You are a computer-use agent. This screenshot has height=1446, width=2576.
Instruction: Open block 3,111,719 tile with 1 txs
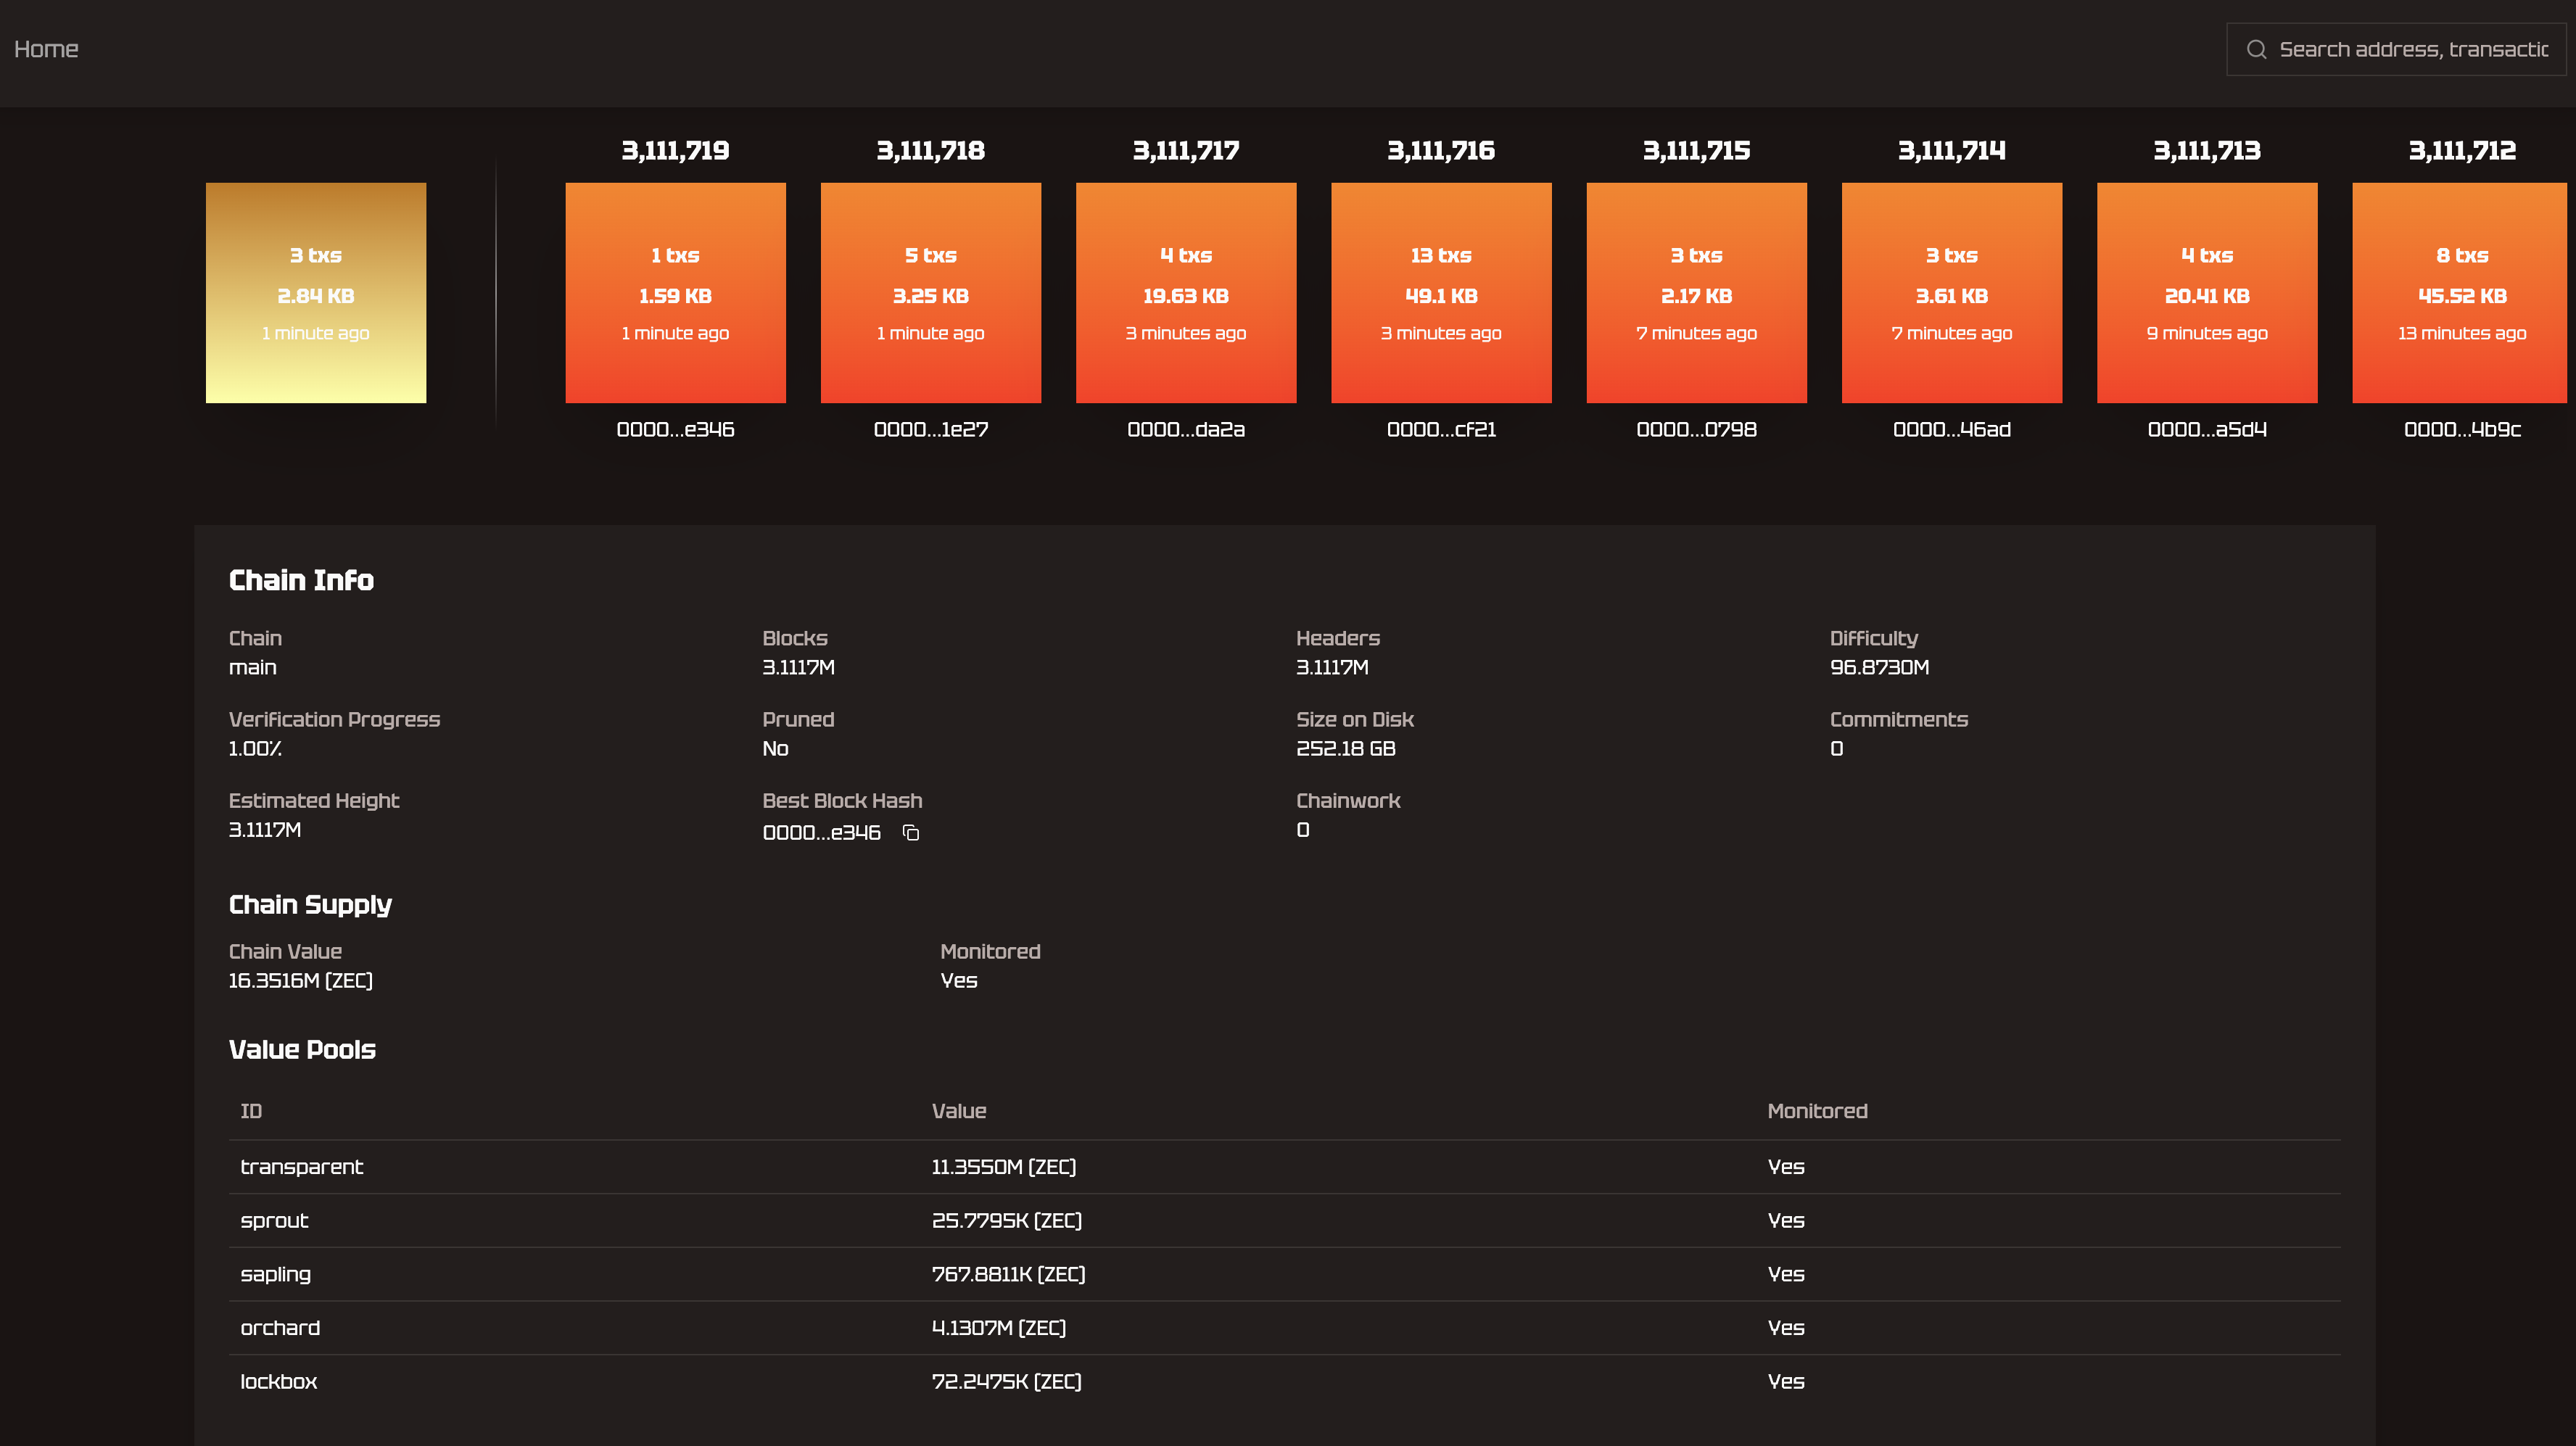point(675,293)
